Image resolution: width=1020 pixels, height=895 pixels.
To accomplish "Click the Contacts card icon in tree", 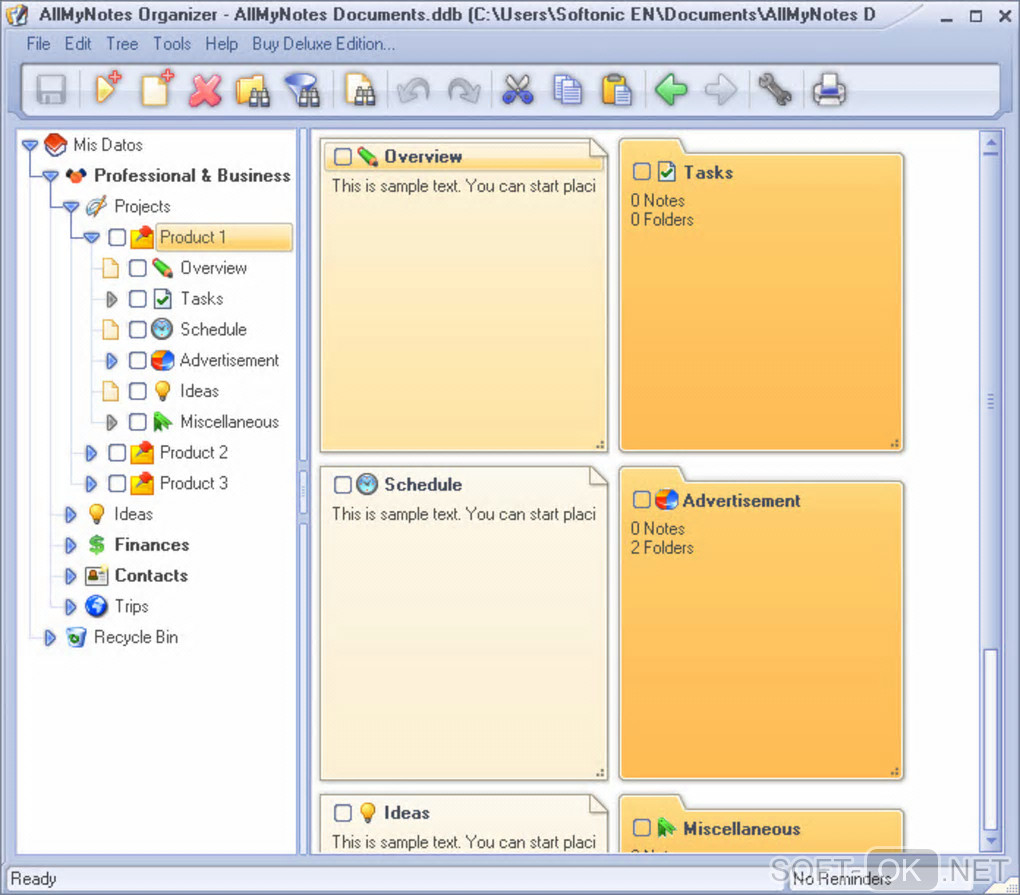I will [96, 575].
